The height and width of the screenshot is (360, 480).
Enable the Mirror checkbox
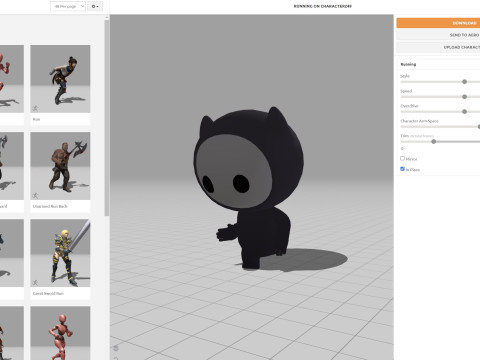(x=402, y=158)
